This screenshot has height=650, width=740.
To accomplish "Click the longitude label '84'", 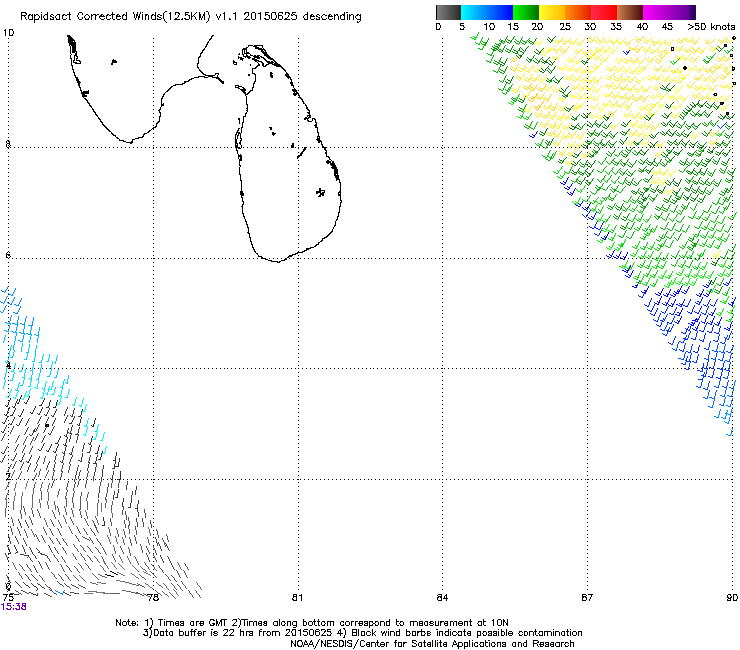I will pos(442,598).
